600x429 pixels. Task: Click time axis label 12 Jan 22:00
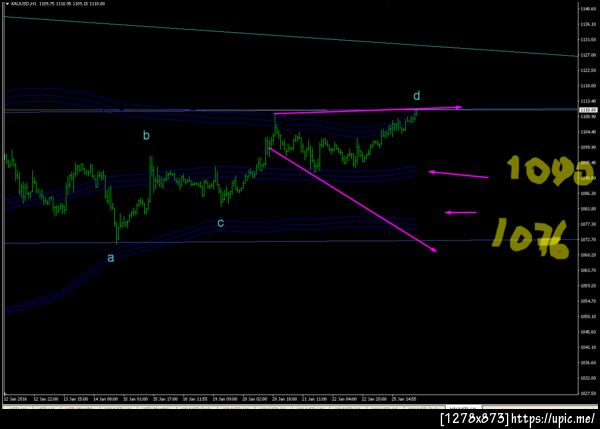point(46,399)
